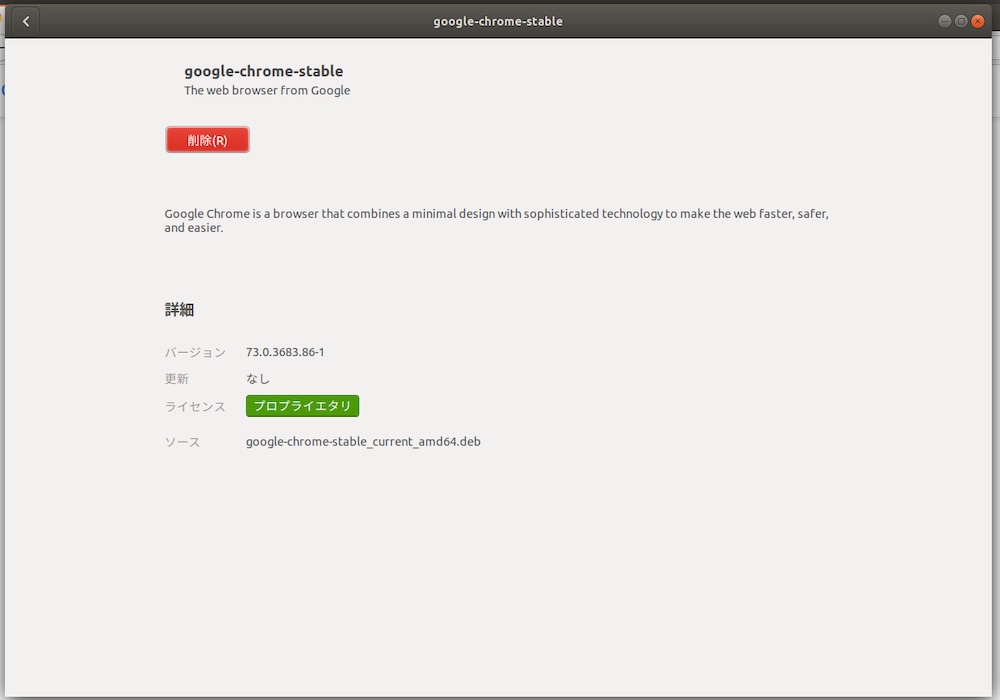
Task: Maximize the google-chrome-stable window
Action: pos(961,21)
